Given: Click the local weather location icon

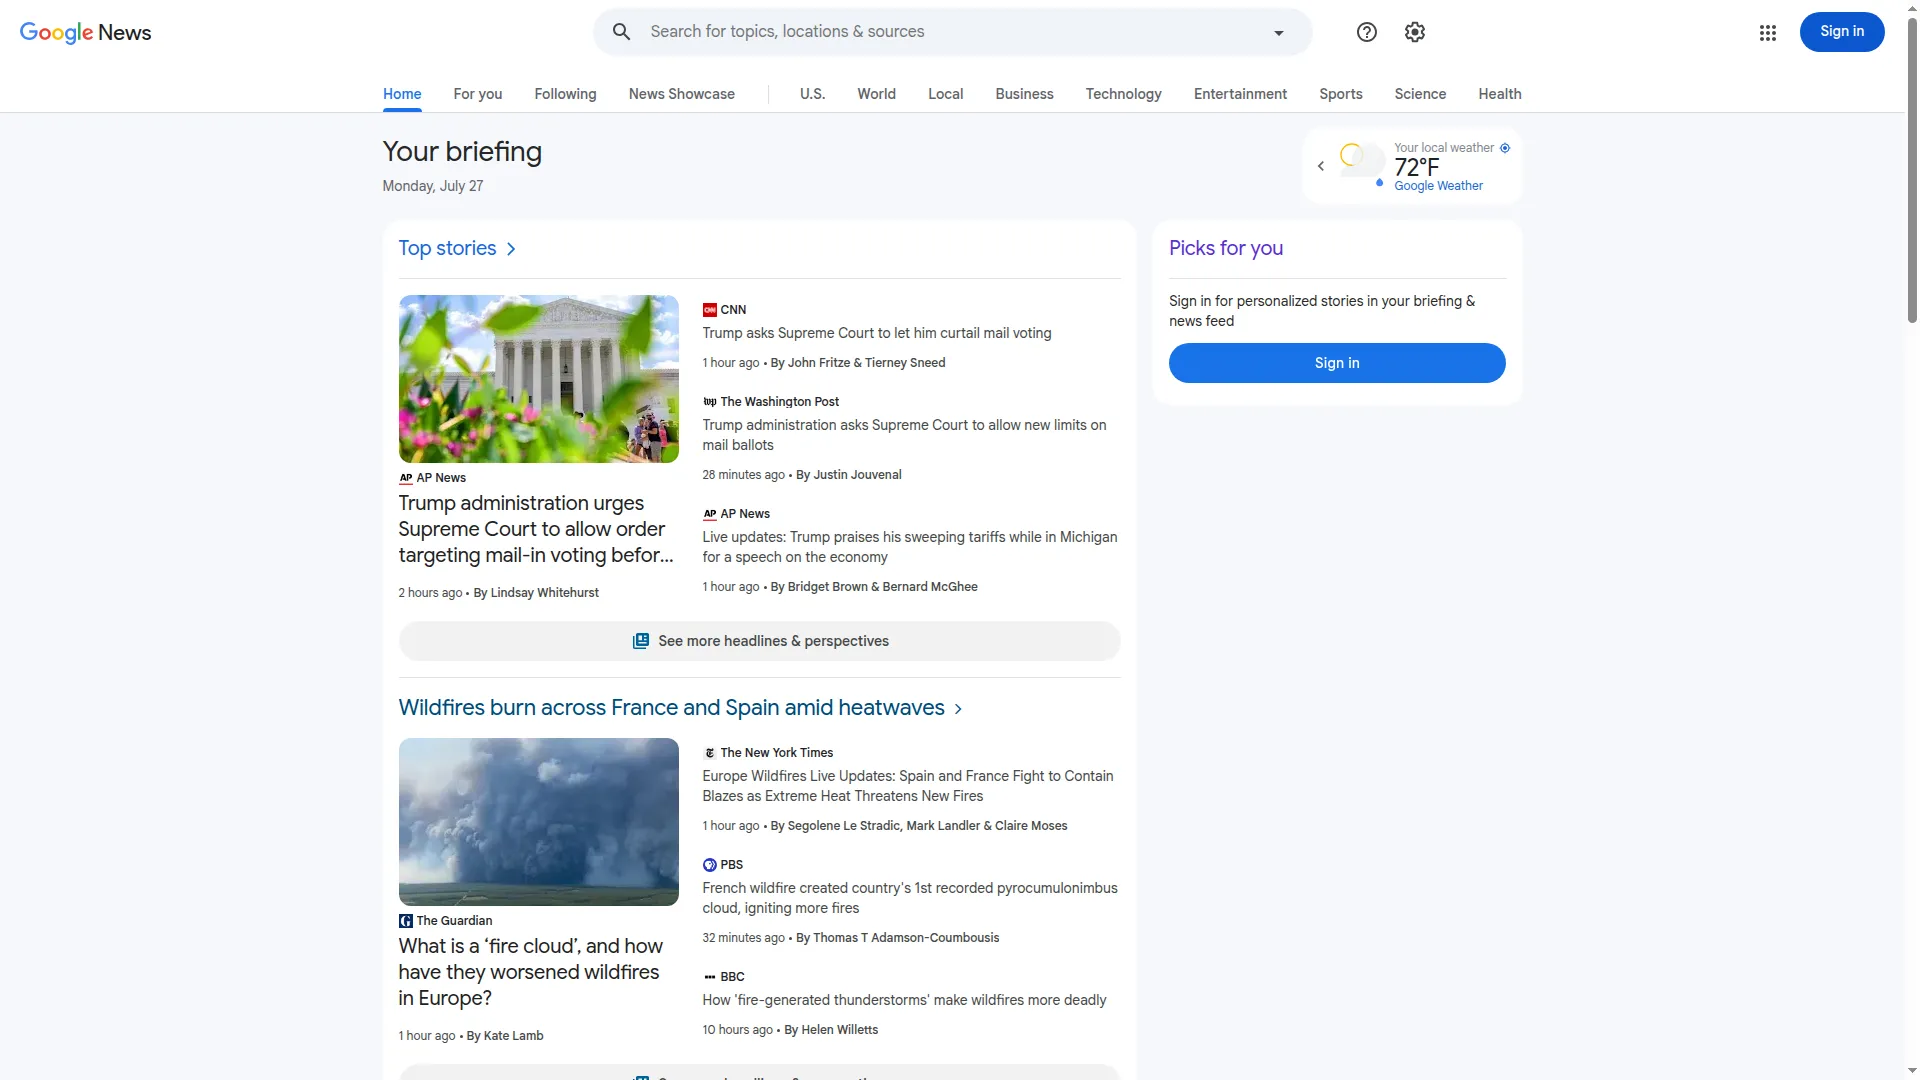Looking at the screenshot, I should (1504, 148).
